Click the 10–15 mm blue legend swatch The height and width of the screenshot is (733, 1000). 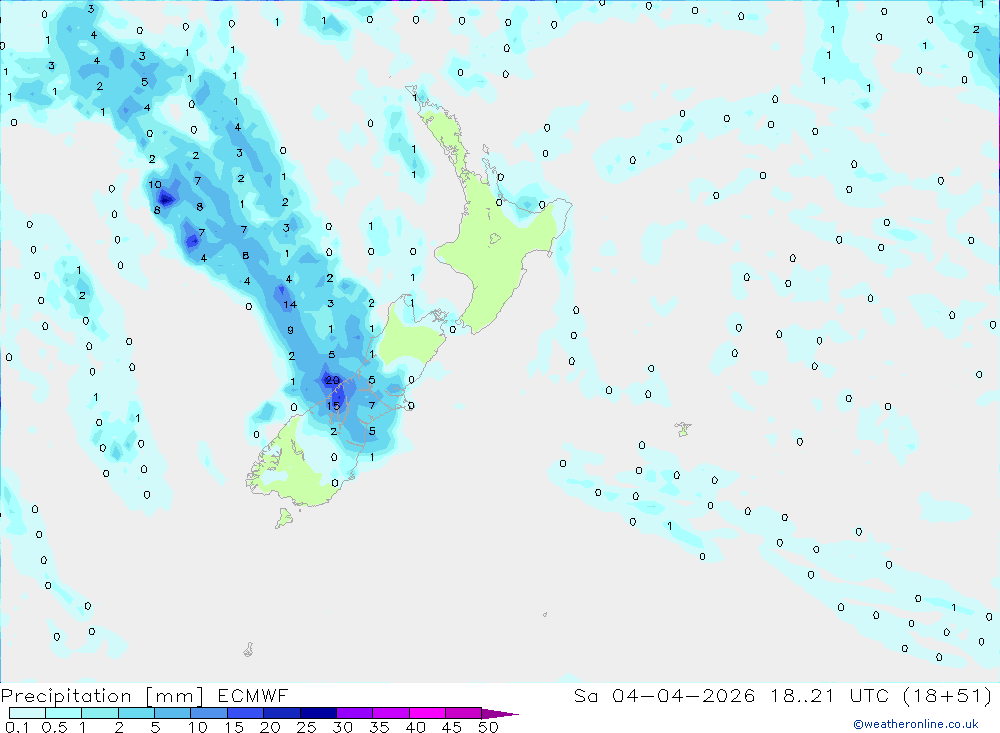click(209, 713)
